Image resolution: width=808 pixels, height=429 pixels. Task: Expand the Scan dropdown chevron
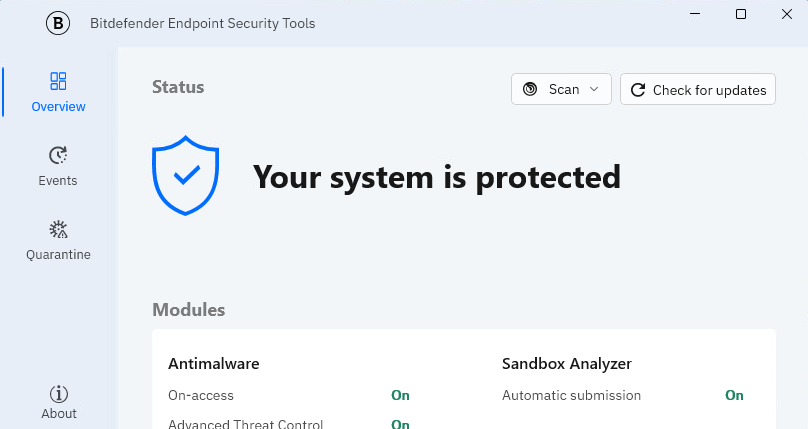[x=594, y=89]
